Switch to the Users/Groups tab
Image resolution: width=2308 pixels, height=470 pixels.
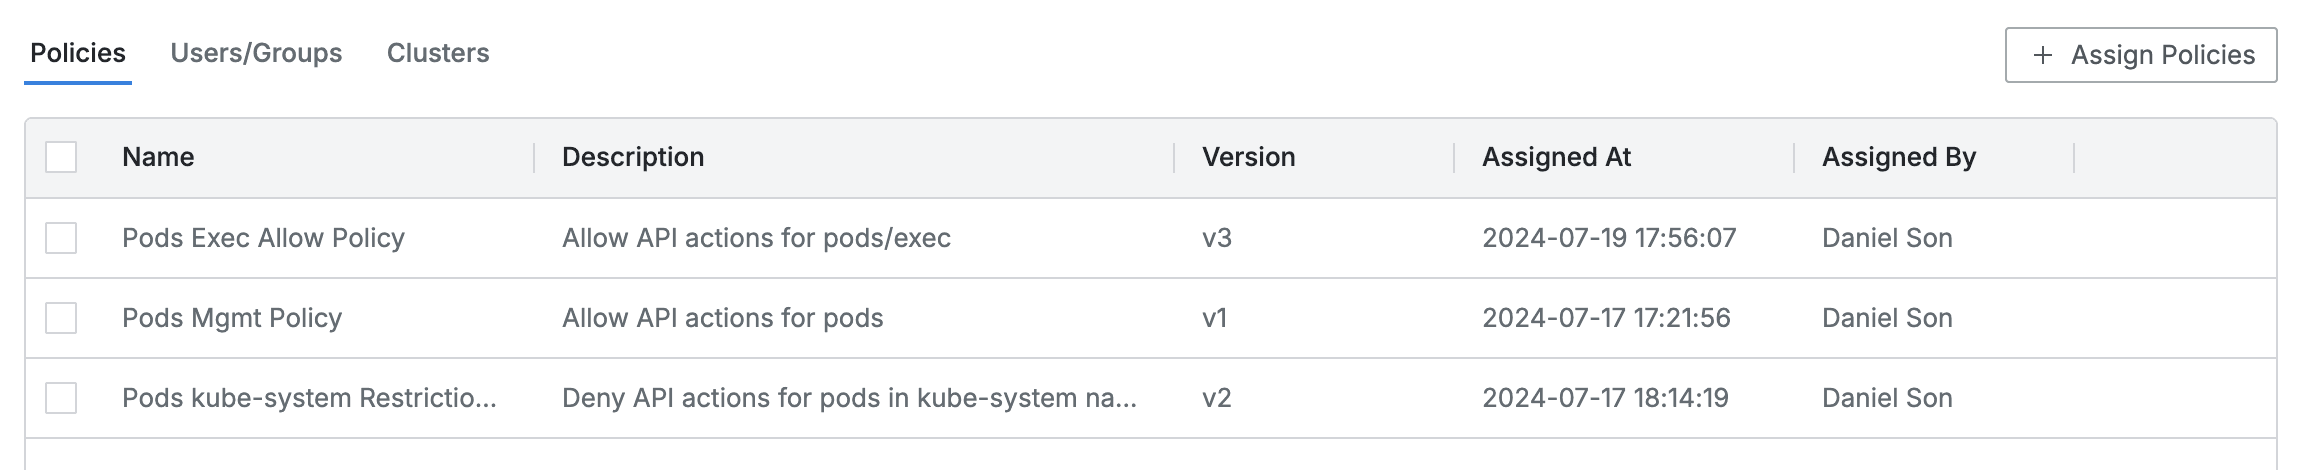(x=256, y=53)
